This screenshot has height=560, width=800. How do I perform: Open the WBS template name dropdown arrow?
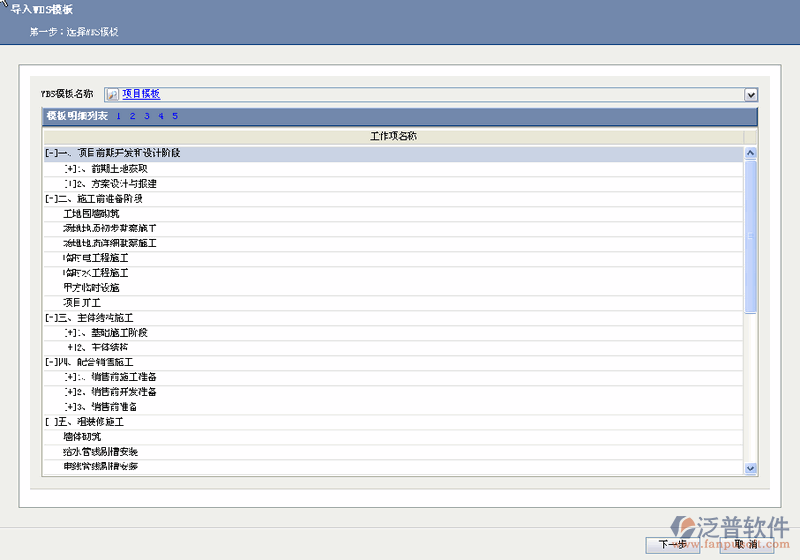coord(750,95)
